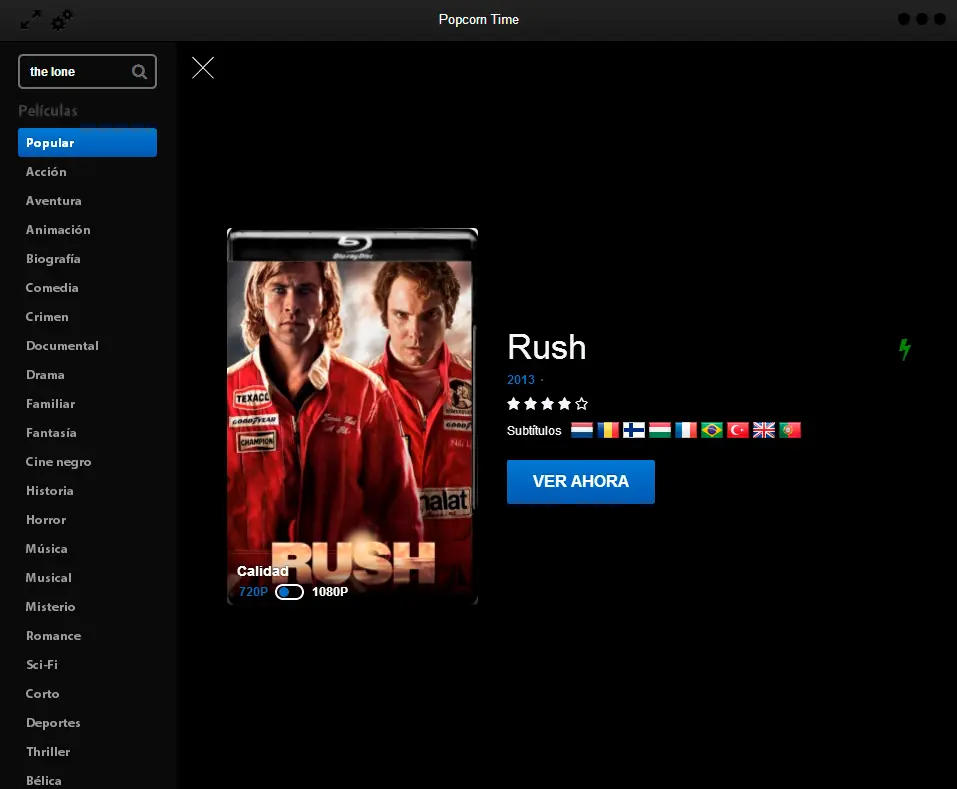Viewport: 957px width, 789px height.
Task: Click the 2013 release year
Action: click(x=521, y=380)
